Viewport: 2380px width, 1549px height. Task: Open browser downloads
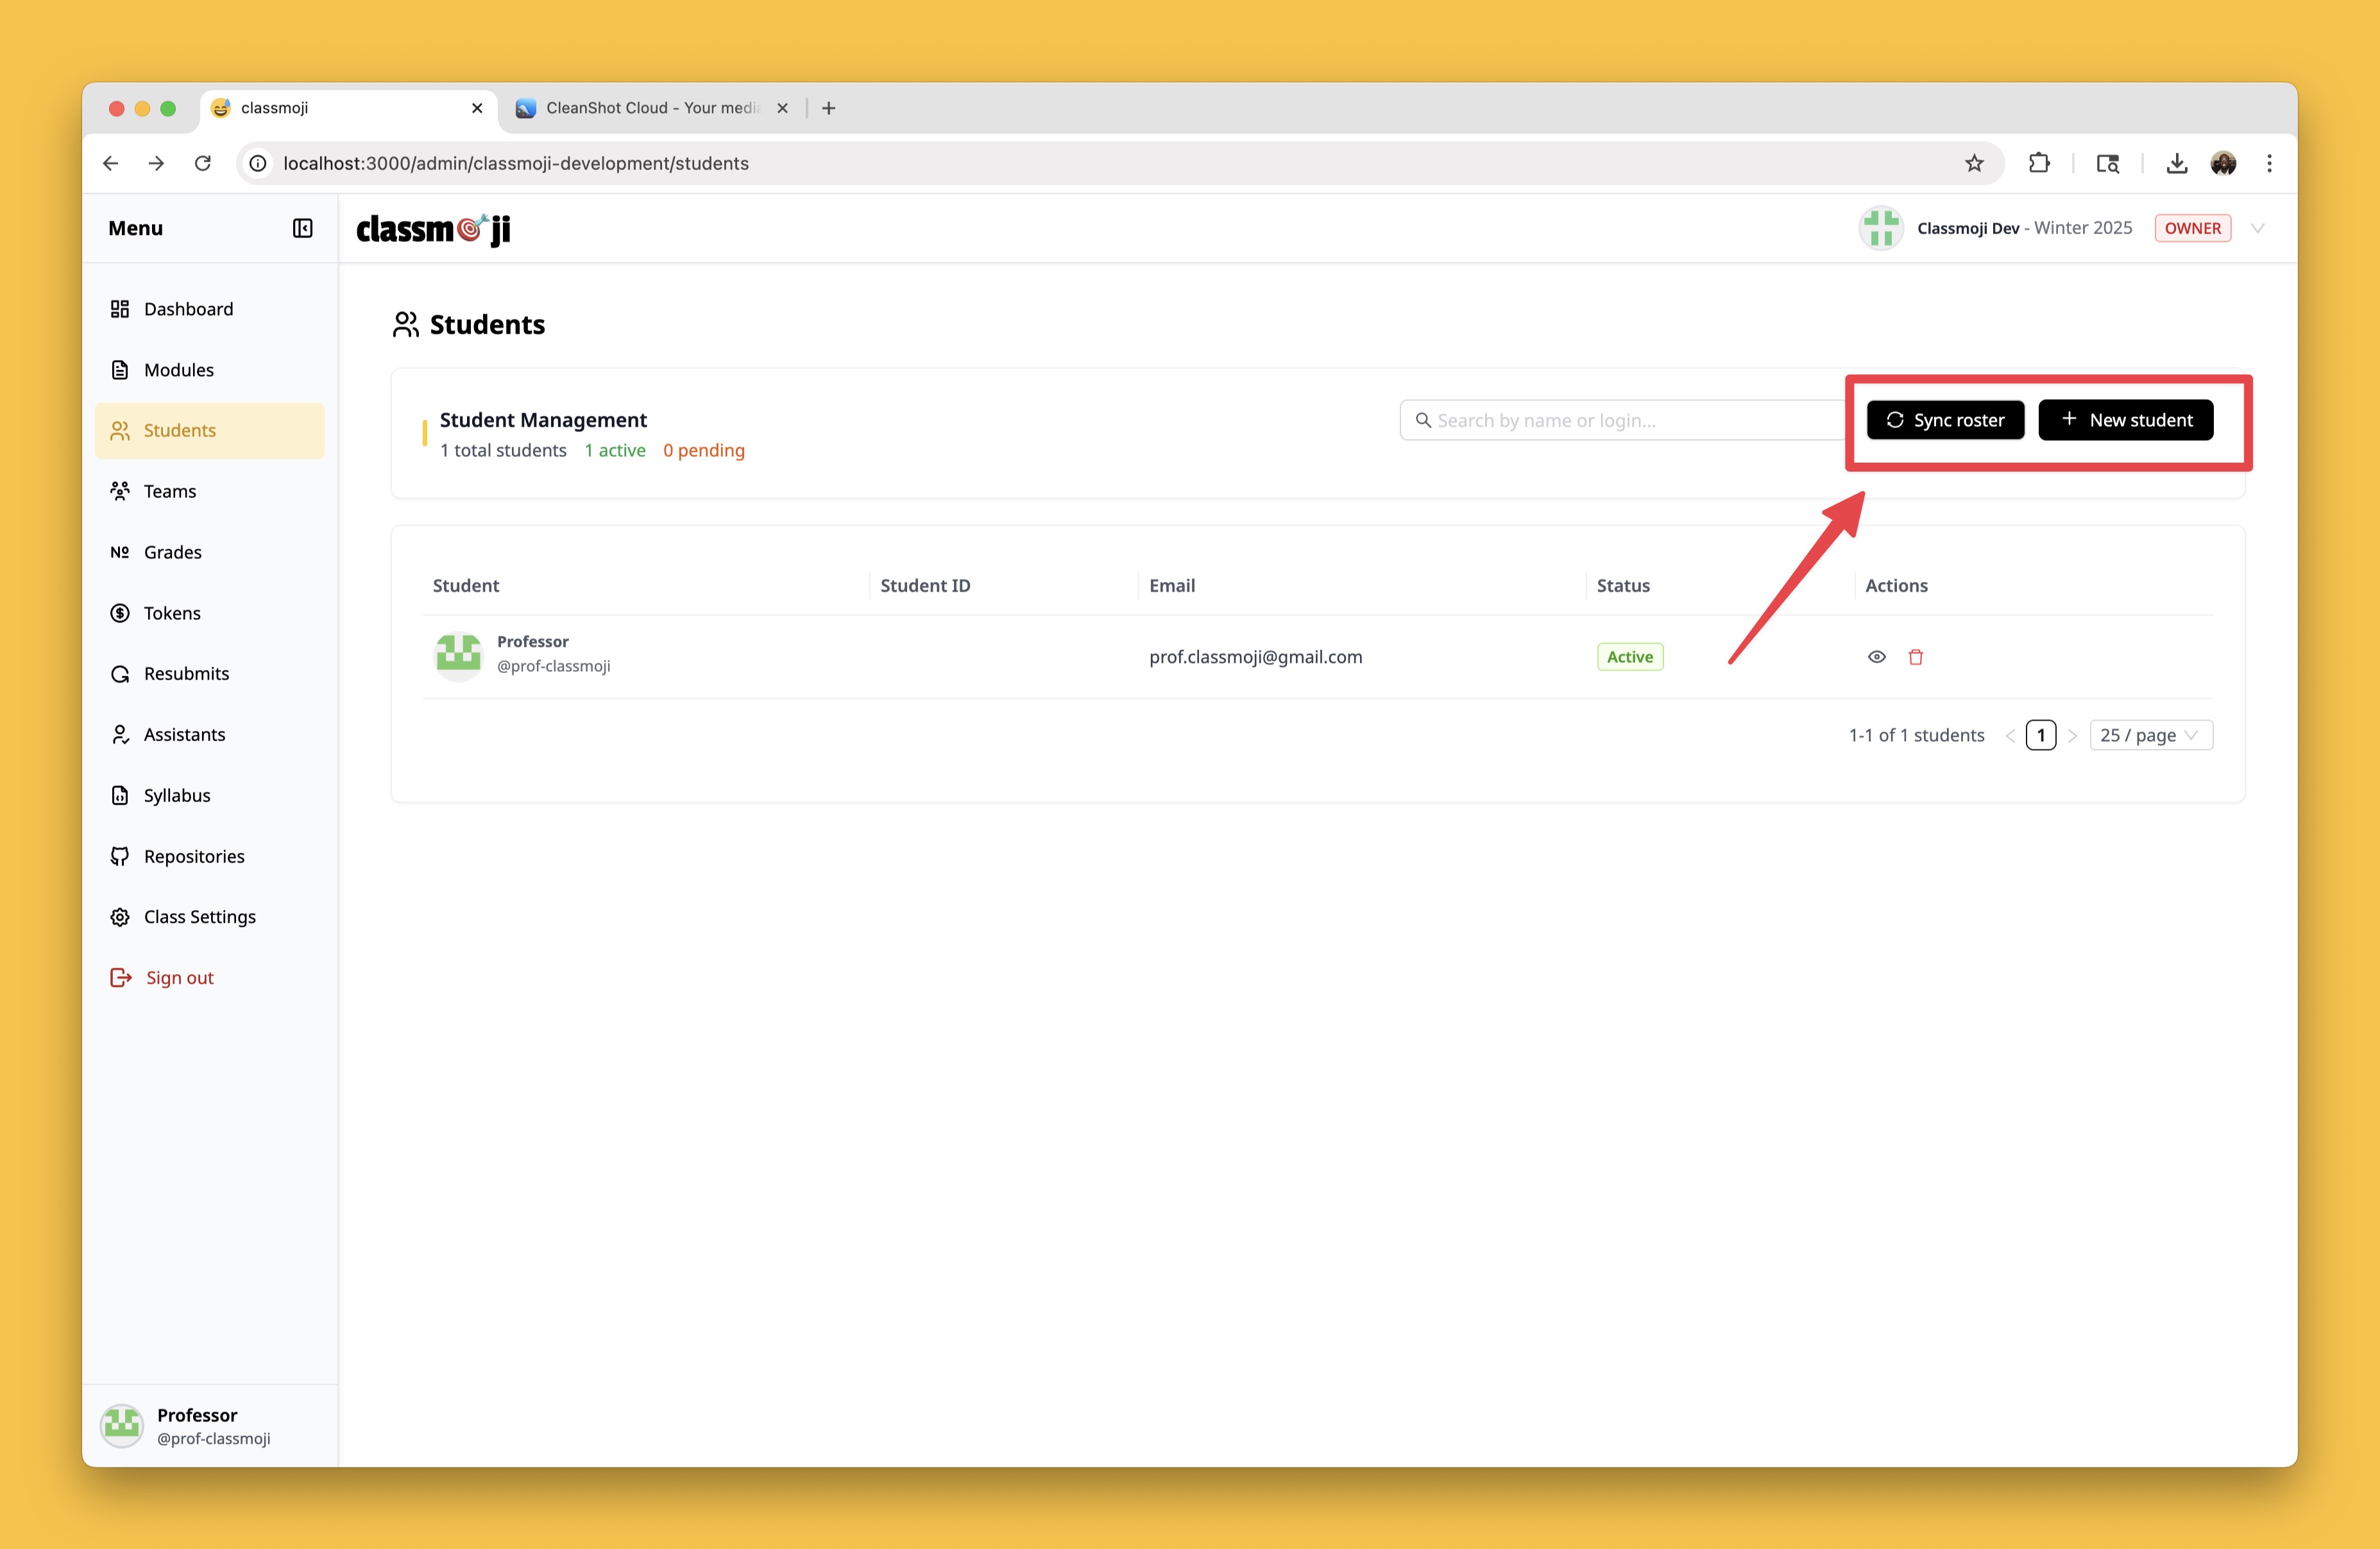[2176, 163]
